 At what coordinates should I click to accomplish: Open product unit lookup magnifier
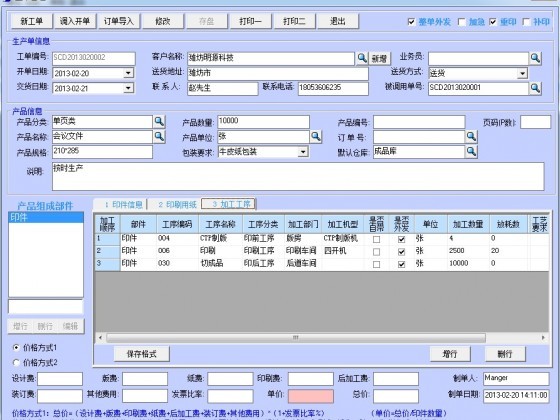pos(316,136)
